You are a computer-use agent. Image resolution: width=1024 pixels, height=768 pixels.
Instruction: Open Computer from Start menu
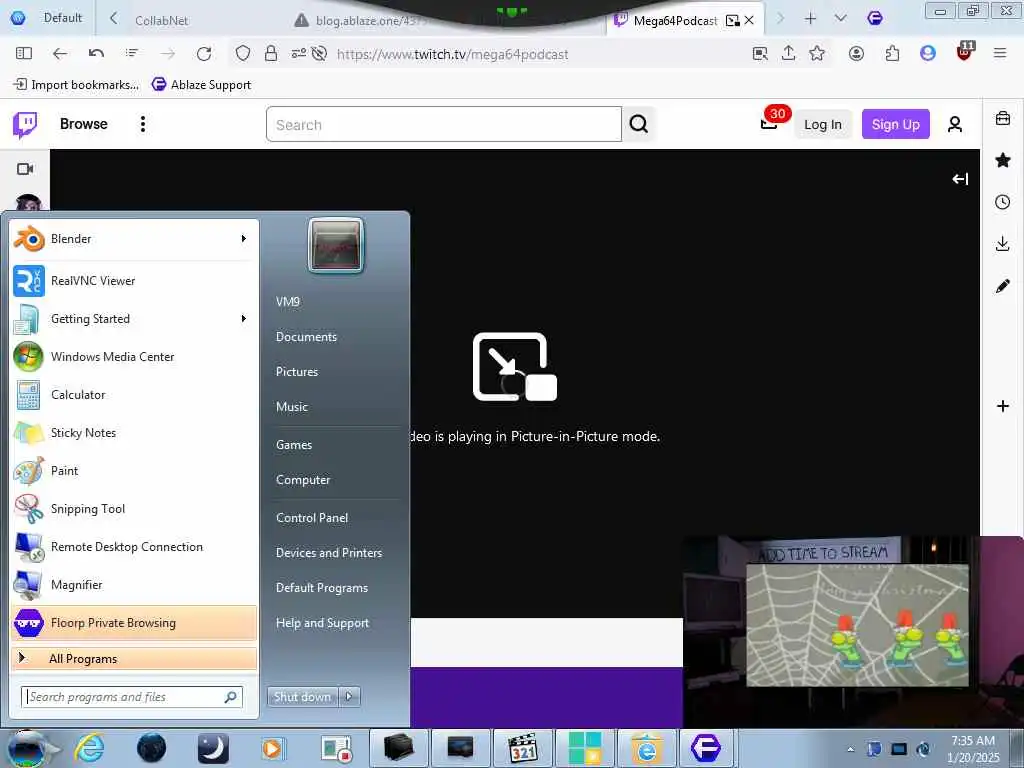click(303, 480)
